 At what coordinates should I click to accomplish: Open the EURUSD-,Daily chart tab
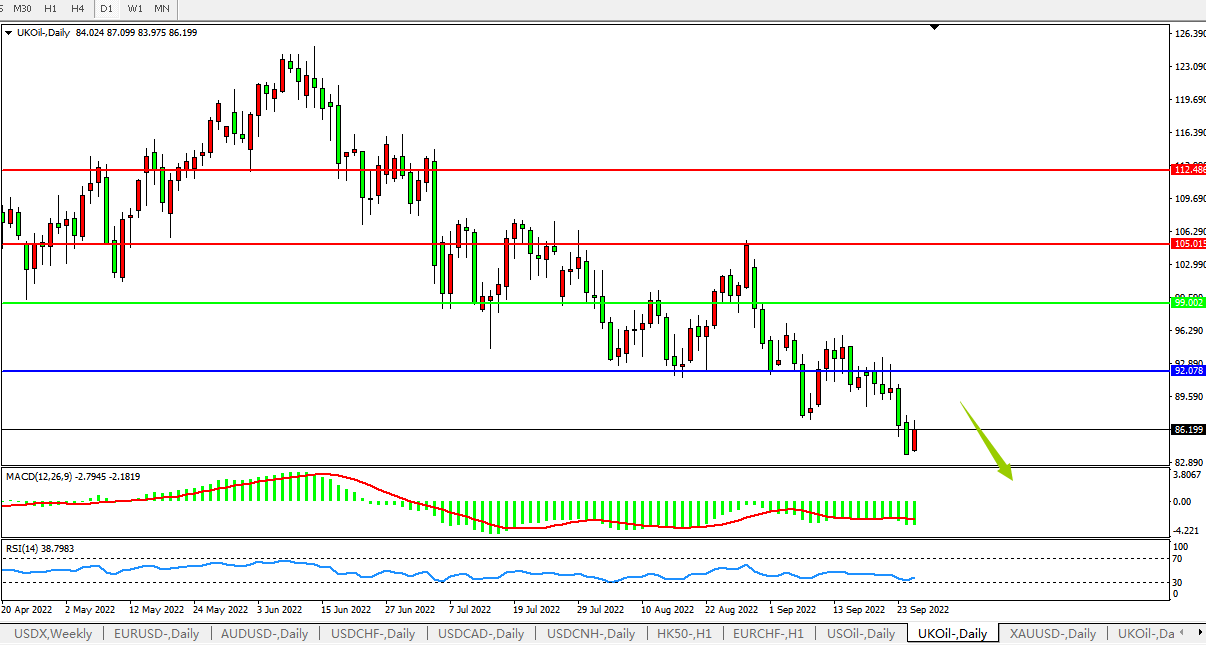156,634
